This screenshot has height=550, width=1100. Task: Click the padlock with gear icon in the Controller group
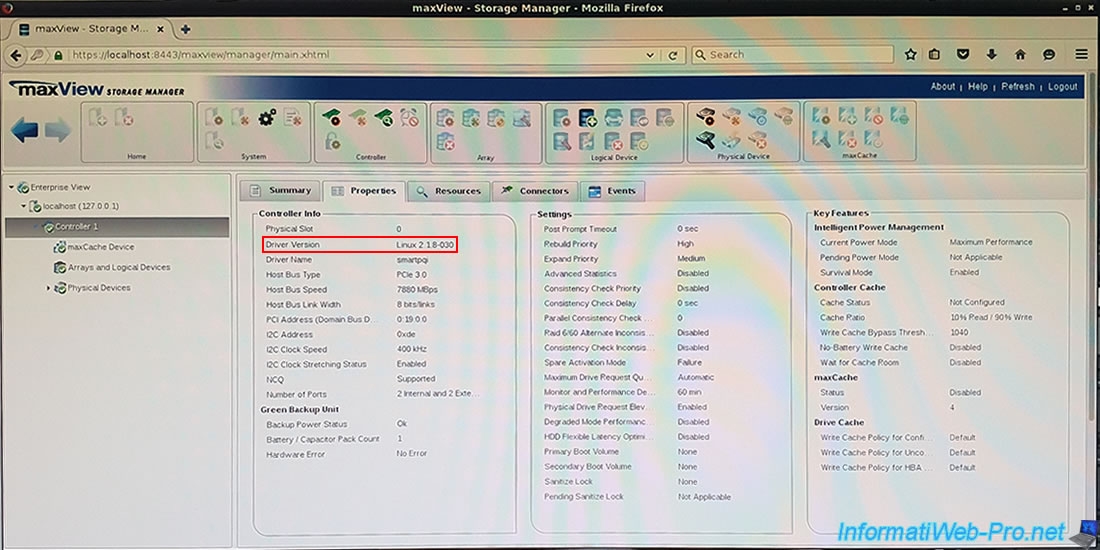point(332,141)
